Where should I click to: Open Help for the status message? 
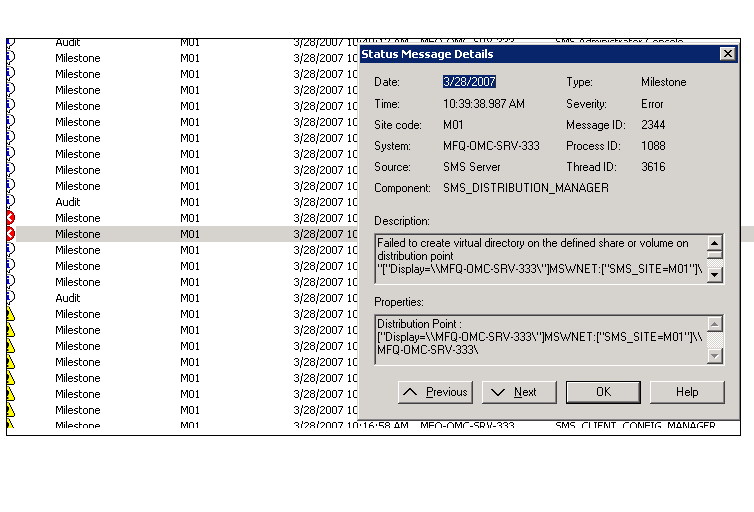[x=687, y=392]
